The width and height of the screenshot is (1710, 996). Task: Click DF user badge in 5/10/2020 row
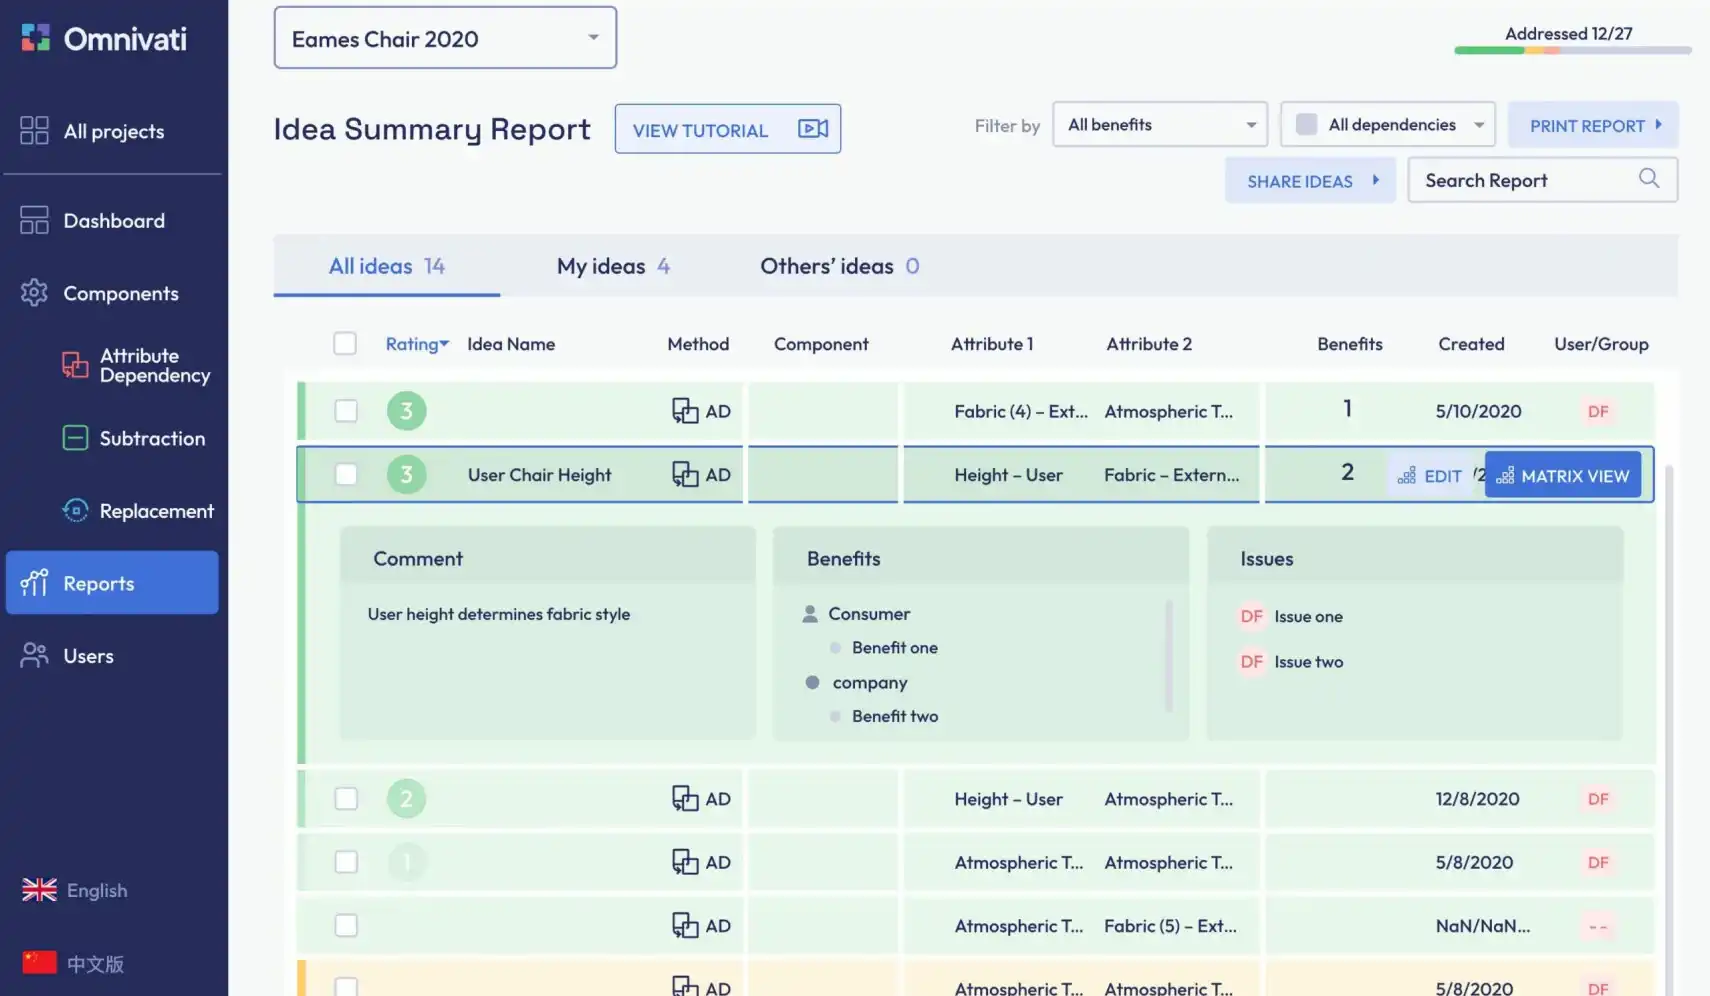coord(1598,411)
